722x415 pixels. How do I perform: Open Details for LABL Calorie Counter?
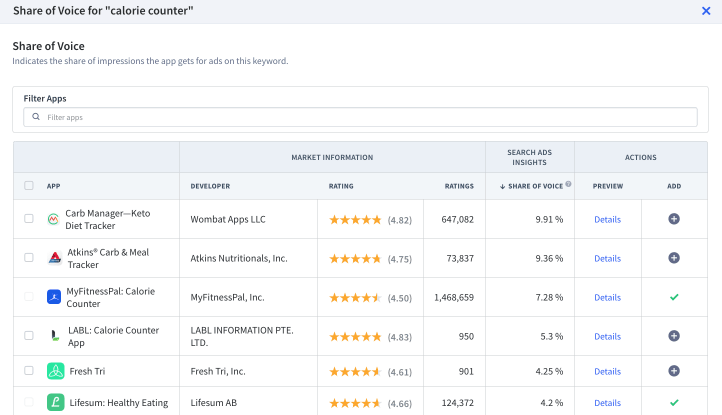pos(607,336)
